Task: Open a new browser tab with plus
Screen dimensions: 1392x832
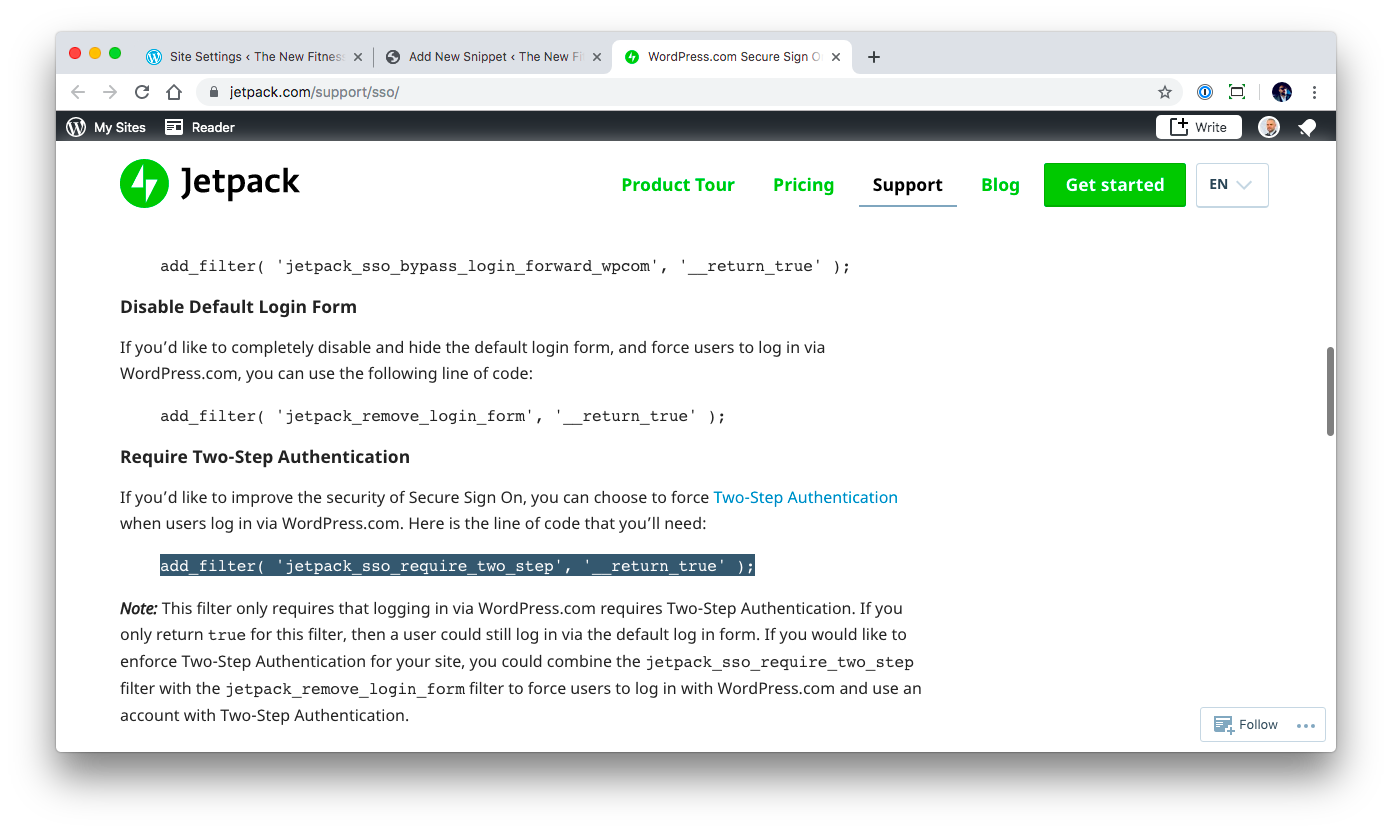Action: [x=874, y=57]
